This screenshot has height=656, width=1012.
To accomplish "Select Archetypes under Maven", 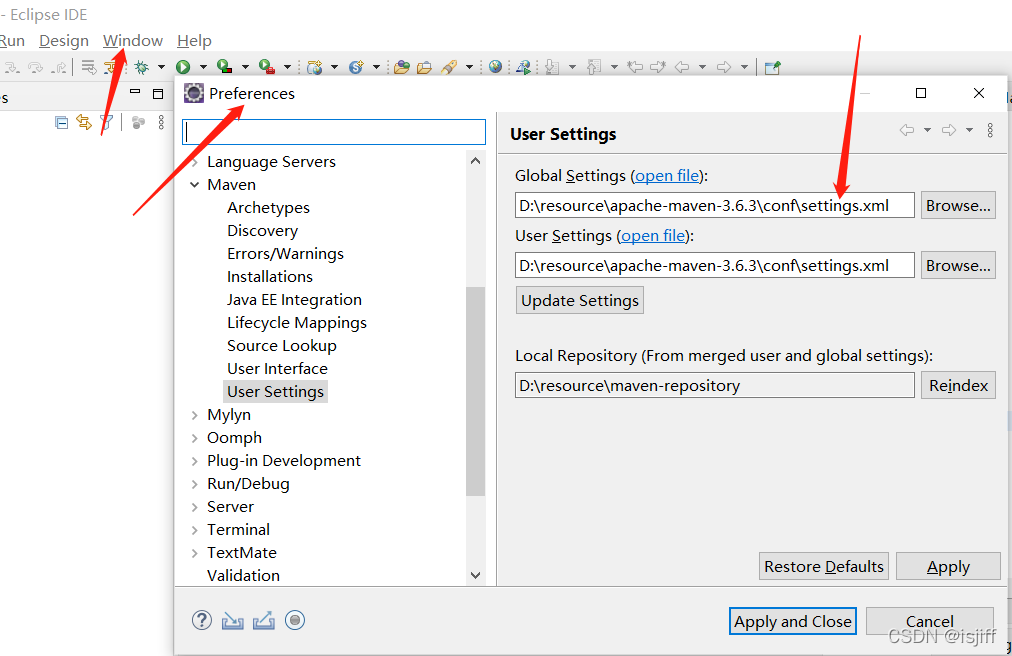I will 268,208.
